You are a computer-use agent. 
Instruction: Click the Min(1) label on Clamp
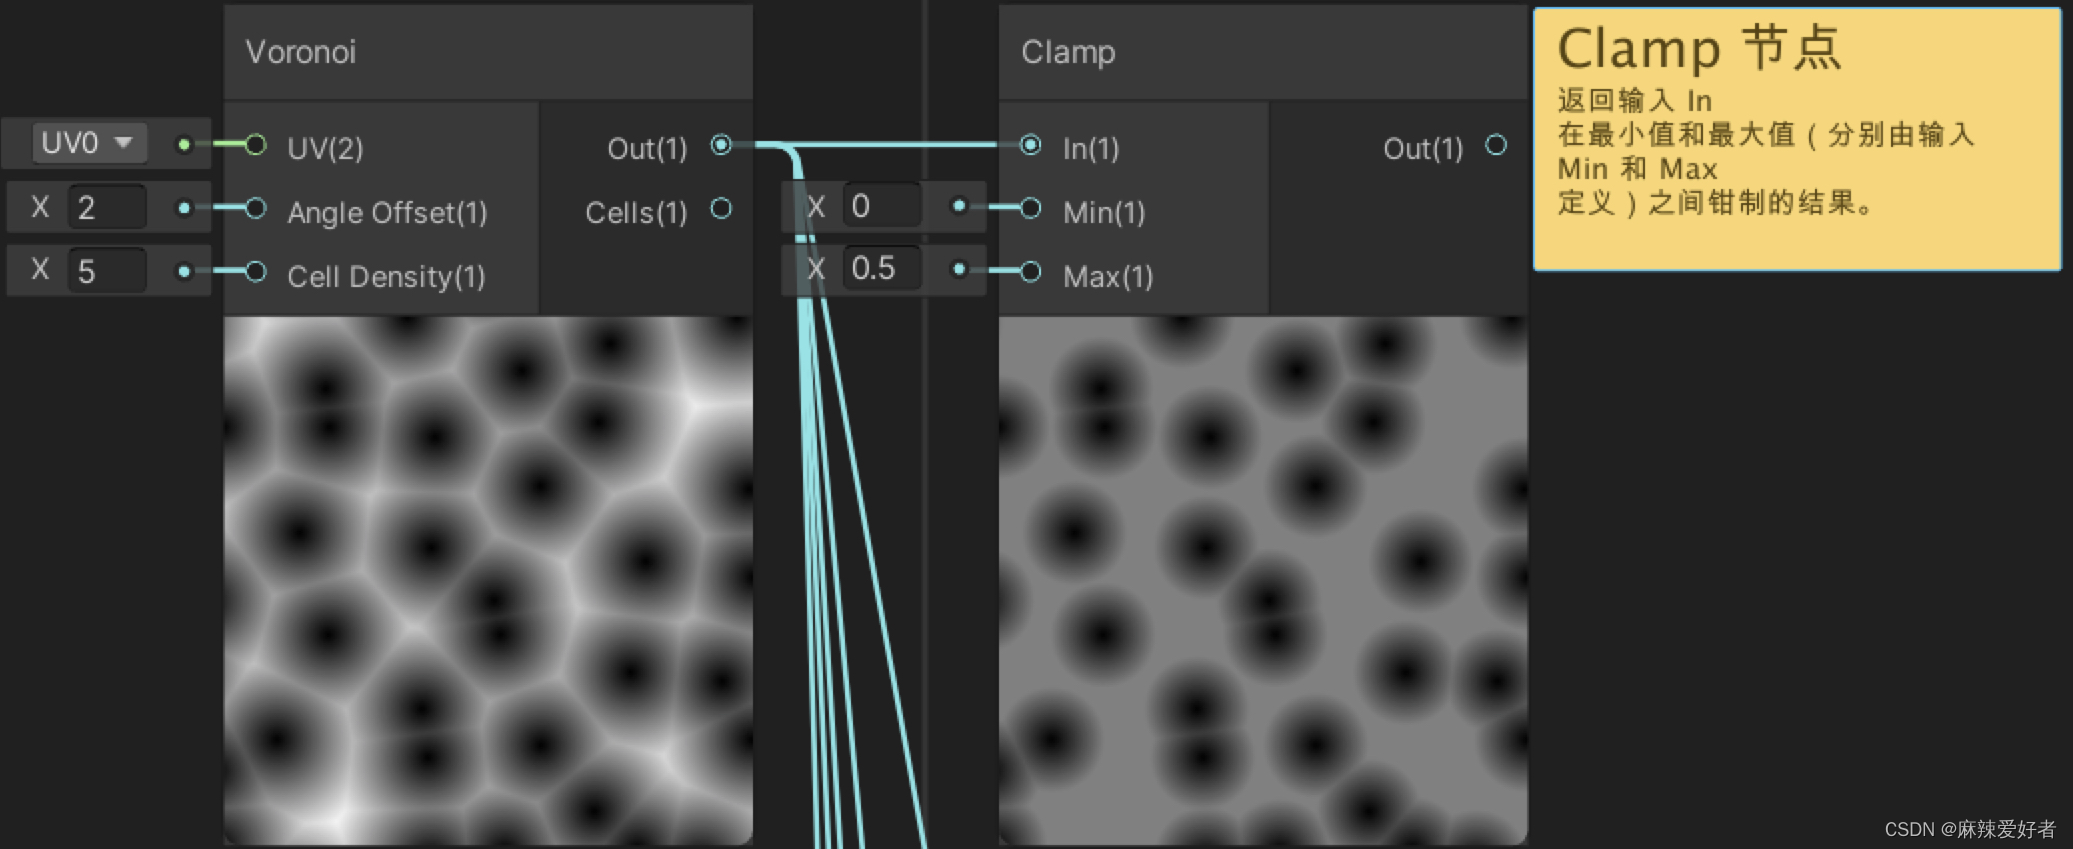click(1104, 213)
